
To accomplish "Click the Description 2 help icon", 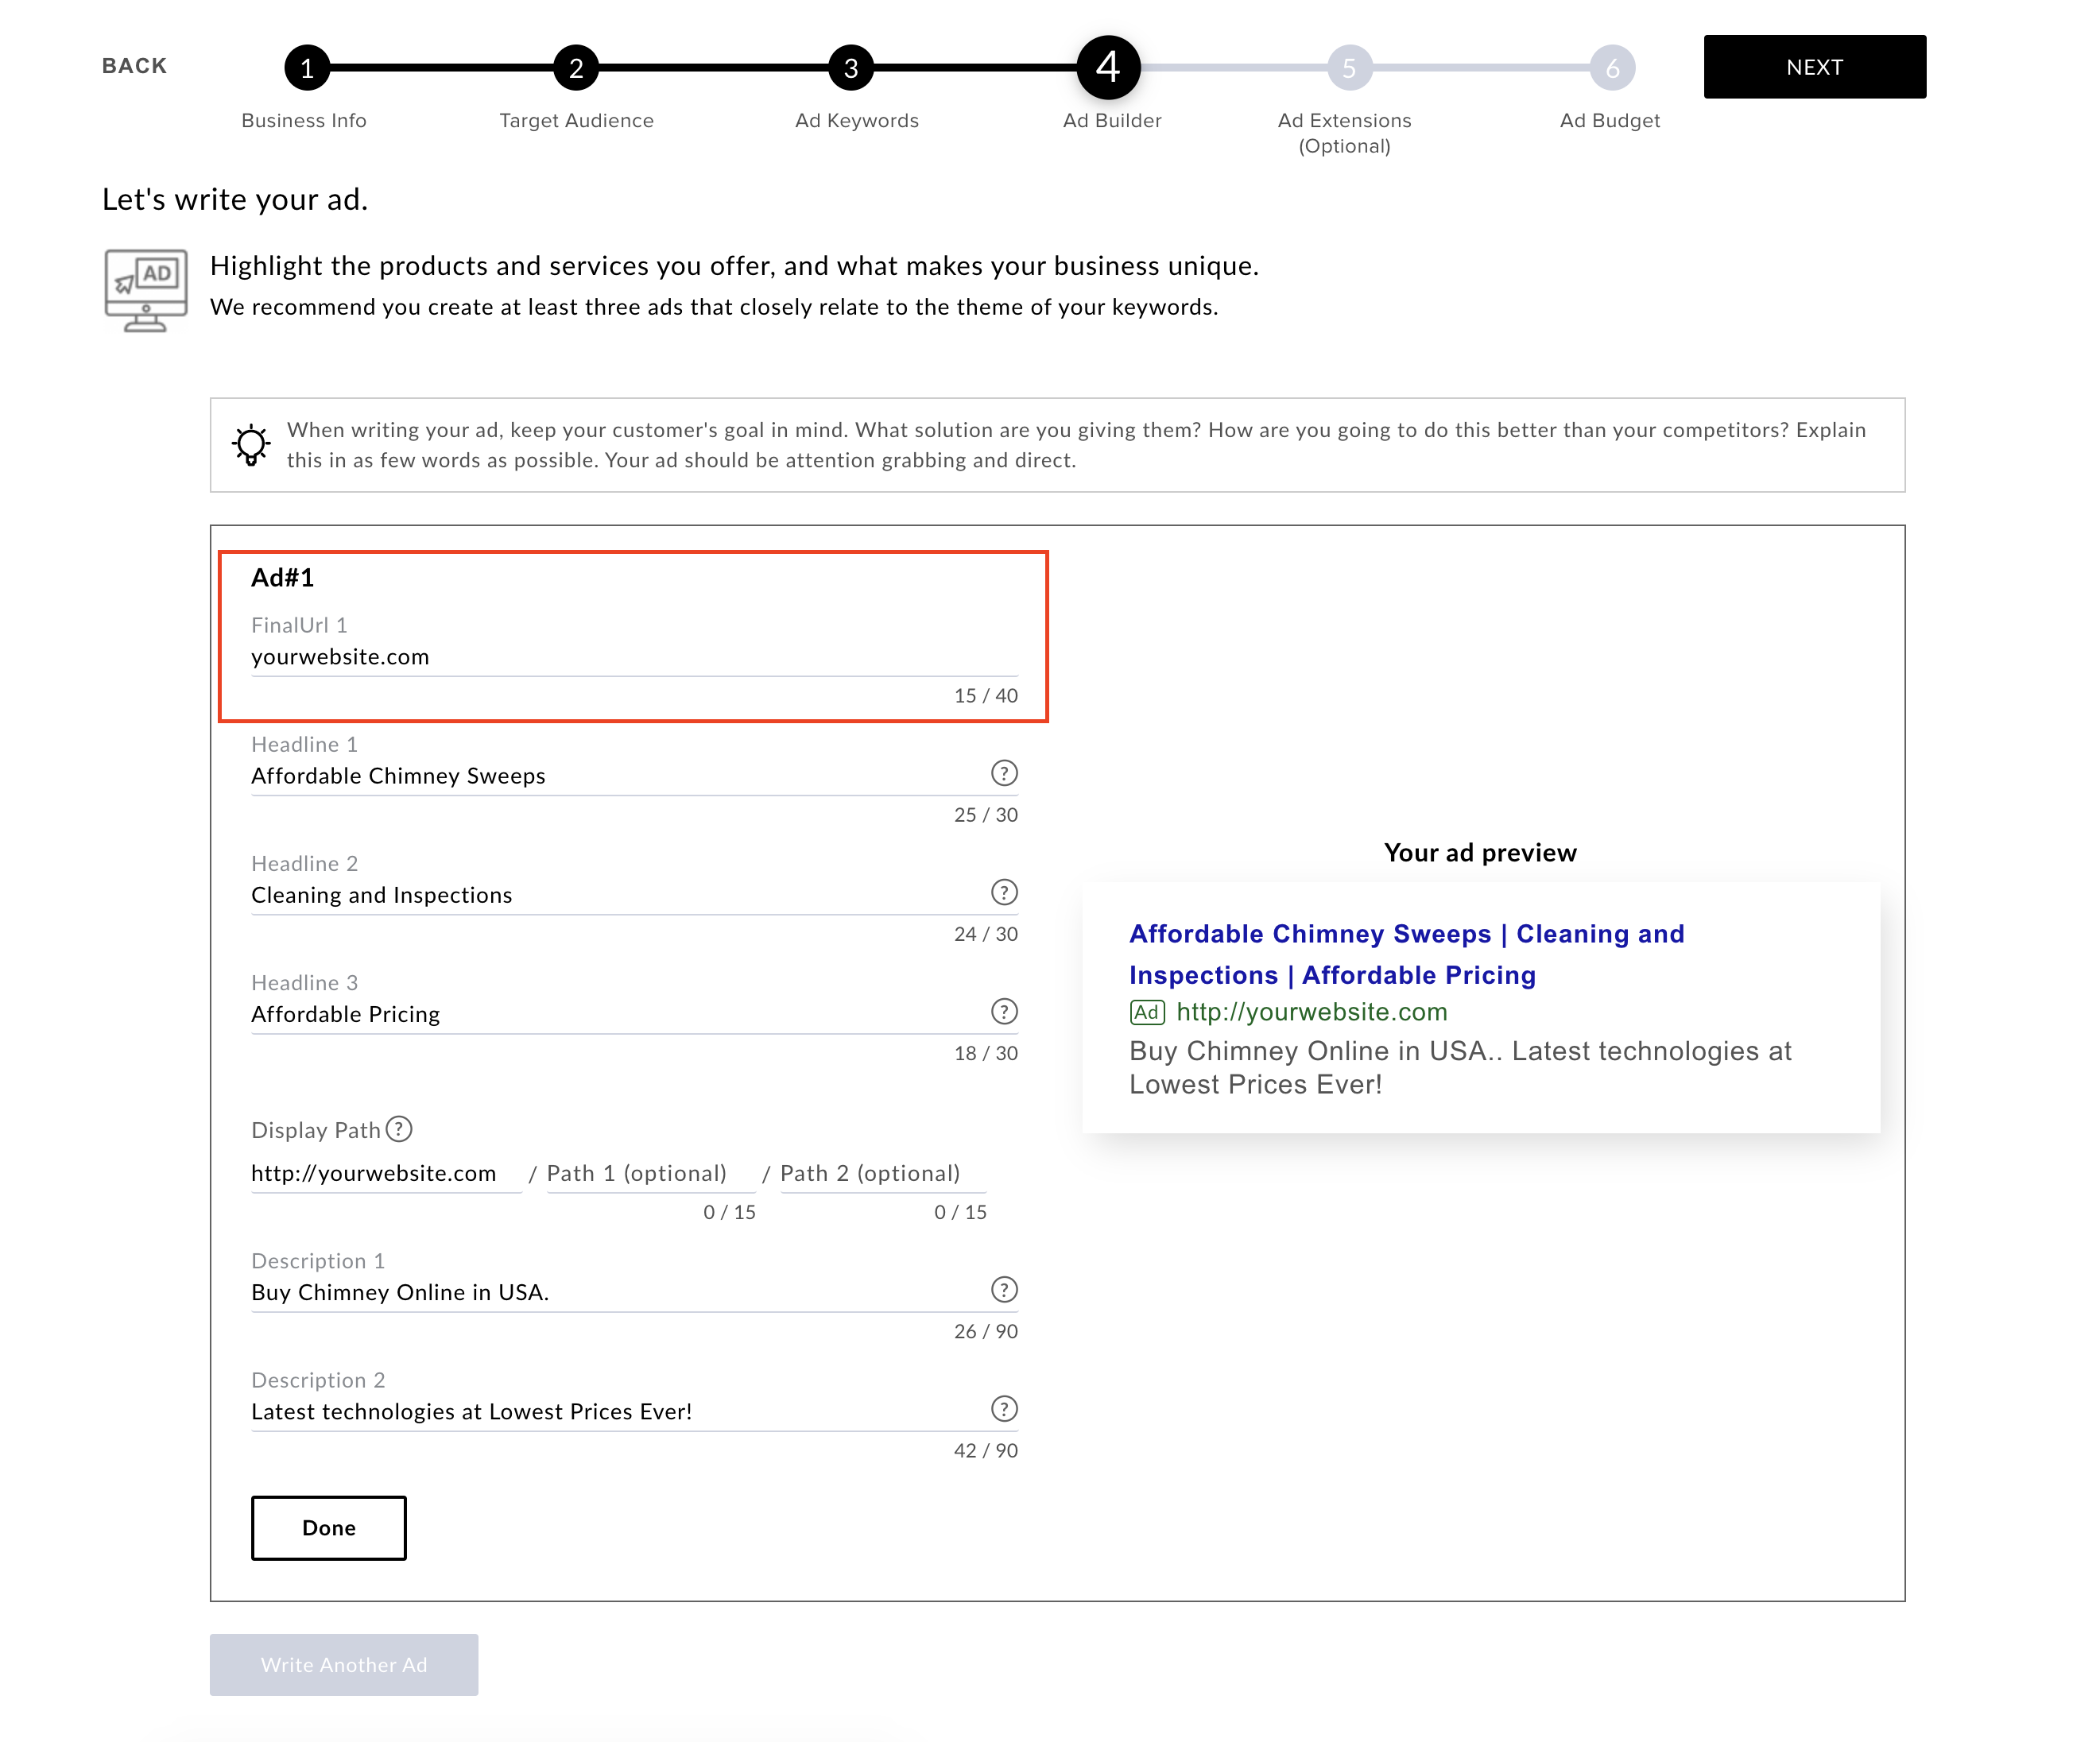I will coord(1004,1408).
